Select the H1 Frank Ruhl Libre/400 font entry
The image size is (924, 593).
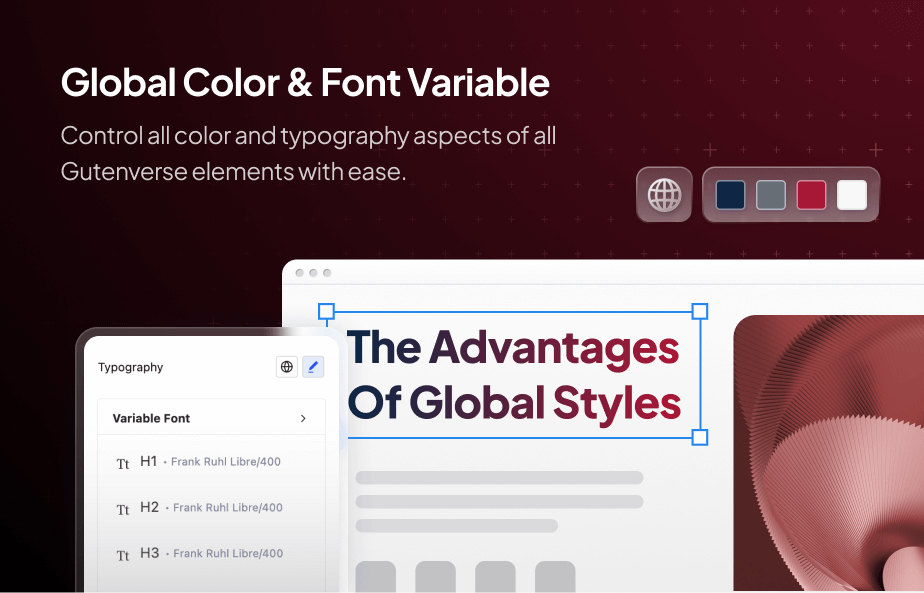click(x=211, y=462)
